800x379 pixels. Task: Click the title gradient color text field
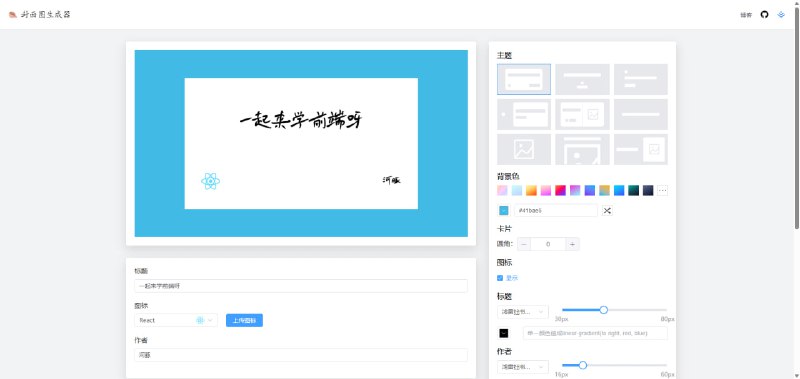click(x=595, y=333)
